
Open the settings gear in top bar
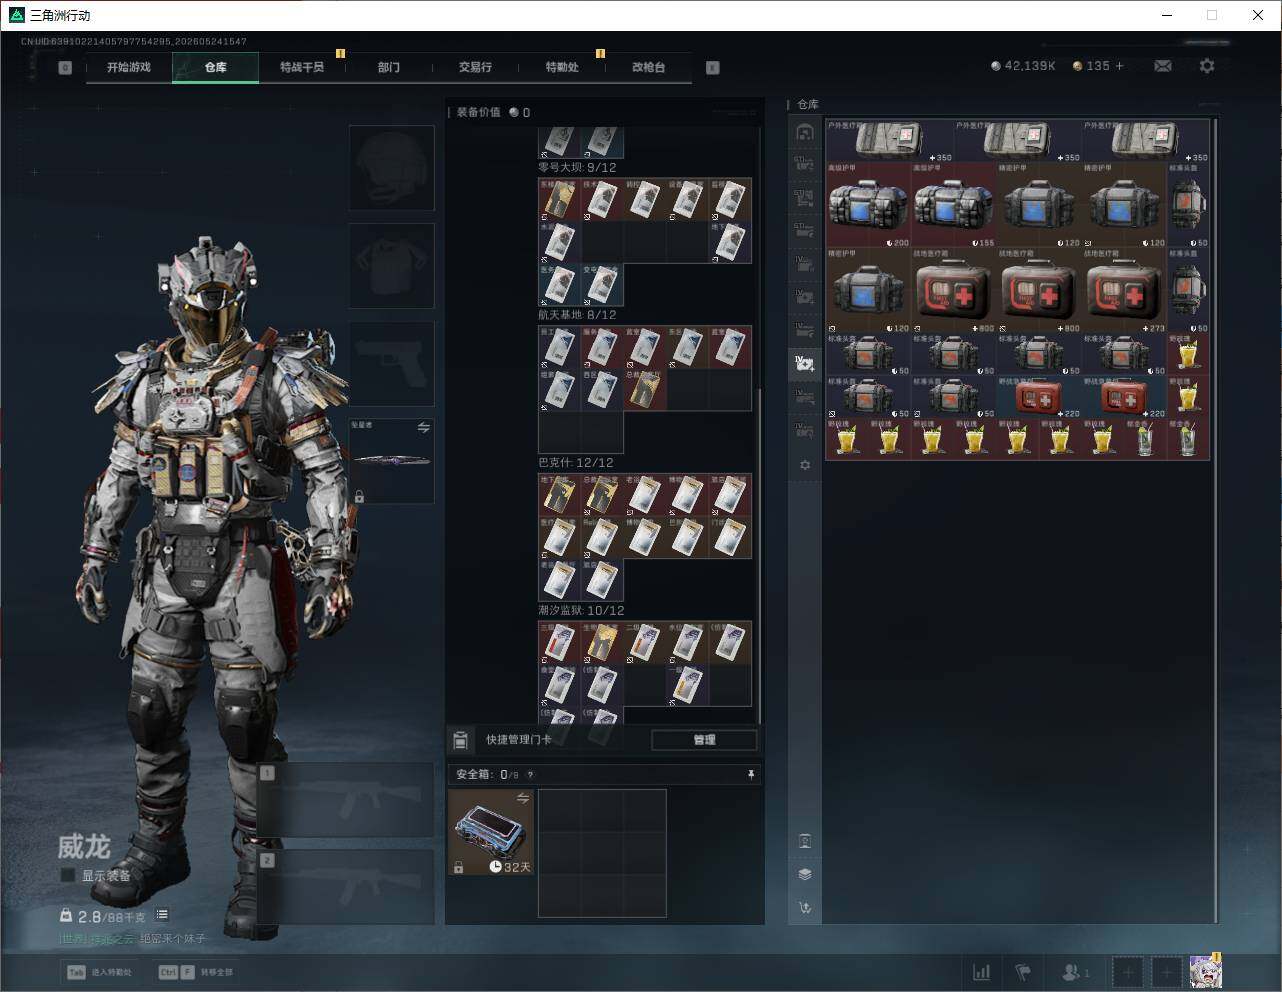pos(1207,66)
